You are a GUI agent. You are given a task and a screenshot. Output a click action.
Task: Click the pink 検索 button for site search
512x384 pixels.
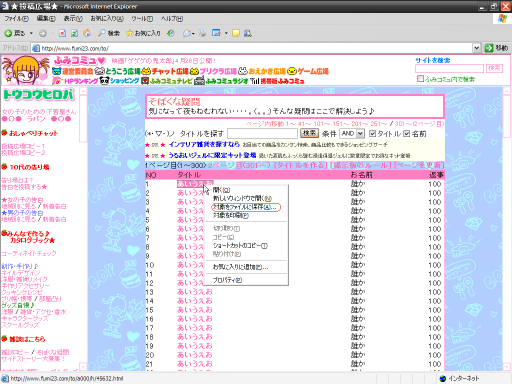point(494,68)
